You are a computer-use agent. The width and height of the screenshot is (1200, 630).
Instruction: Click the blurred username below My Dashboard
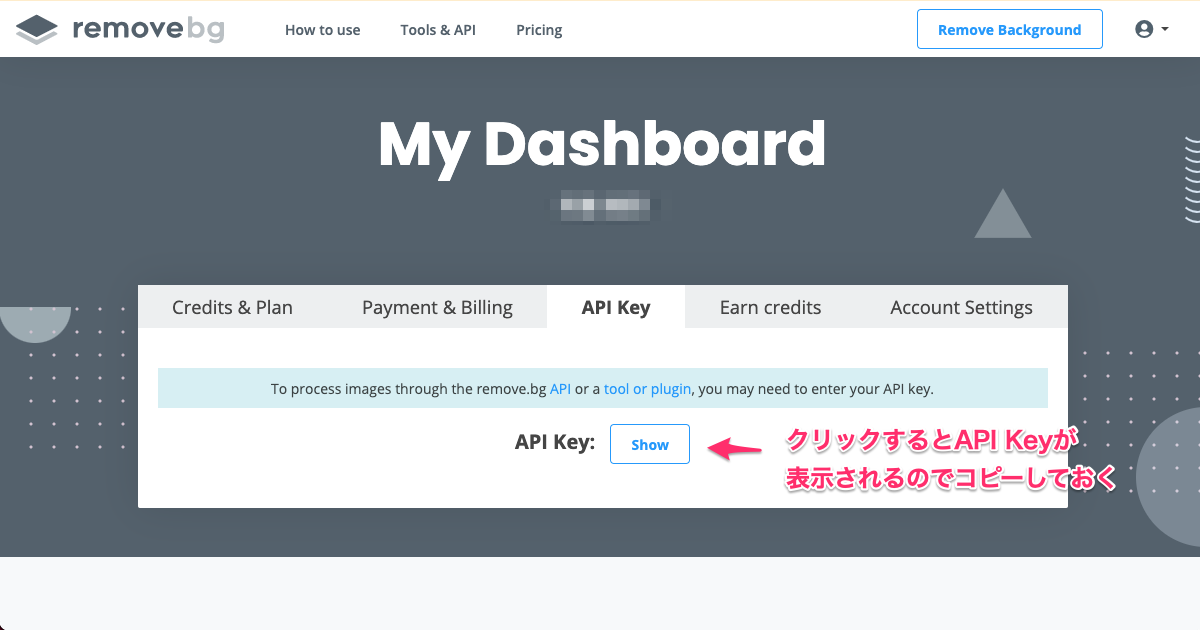pos(603,207)
